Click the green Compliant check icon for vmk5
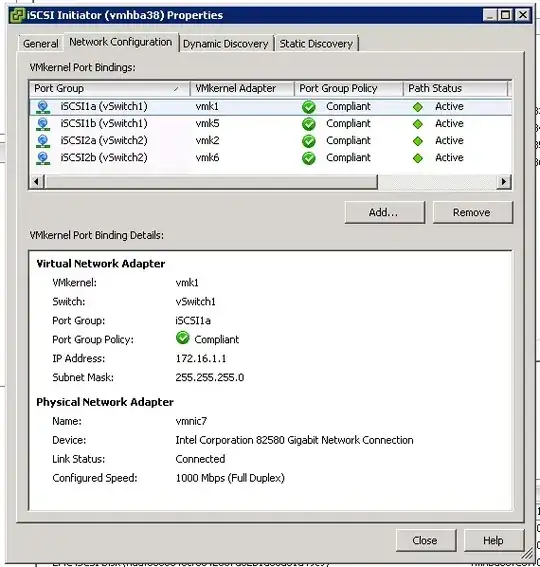Screen dimensions: 540x567 click(x=309, y=124)
